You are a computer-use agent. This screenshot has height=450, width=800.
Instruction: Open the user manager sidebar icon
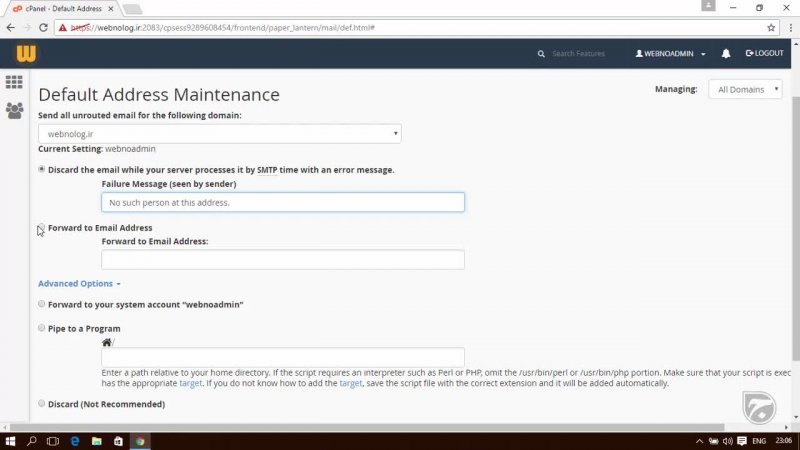click(14, 111)
